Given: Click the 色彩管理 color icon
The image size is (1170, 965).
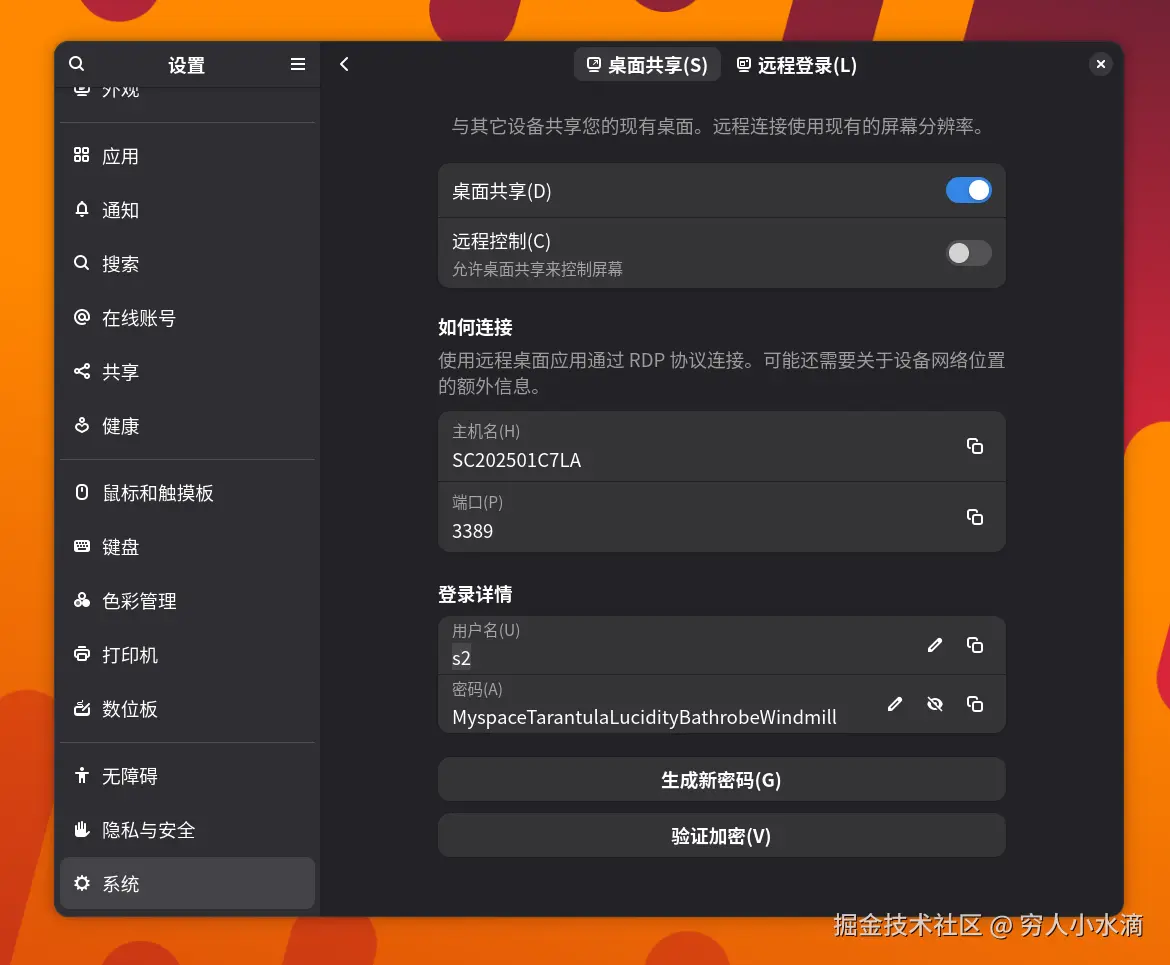Looking at the screenshot, I should (81, 600).
